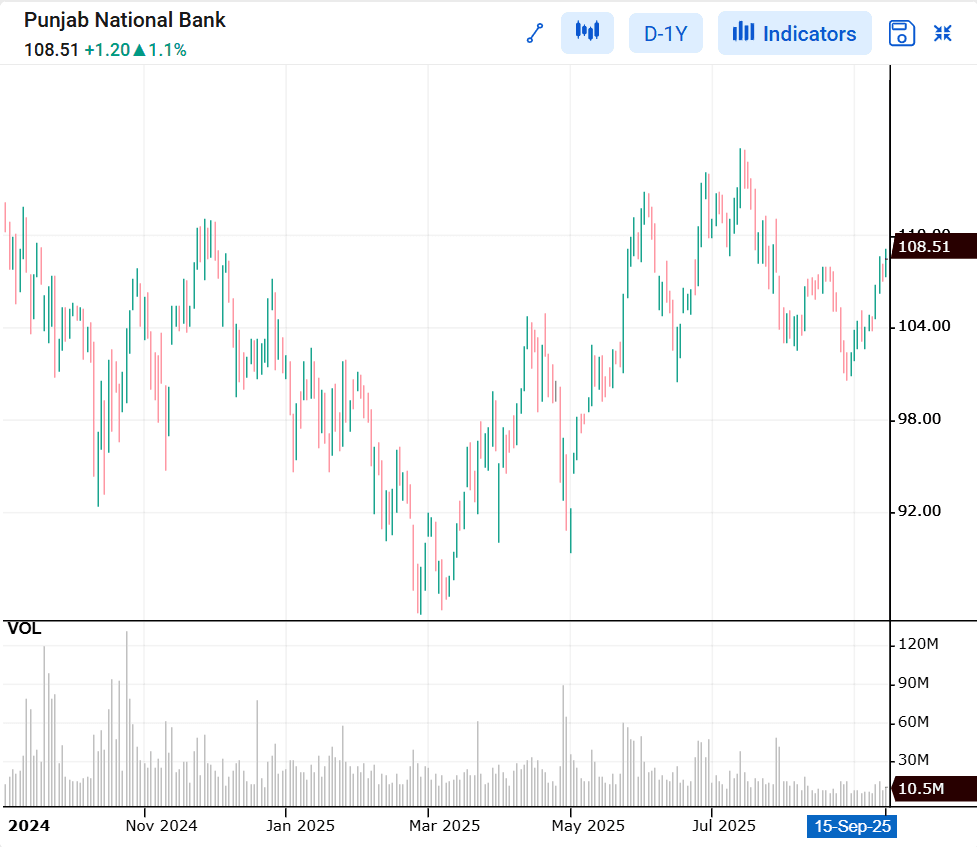Click the 92.00 price axis label
The height and width of the screenshot is (847, 977).
point(920,511)
